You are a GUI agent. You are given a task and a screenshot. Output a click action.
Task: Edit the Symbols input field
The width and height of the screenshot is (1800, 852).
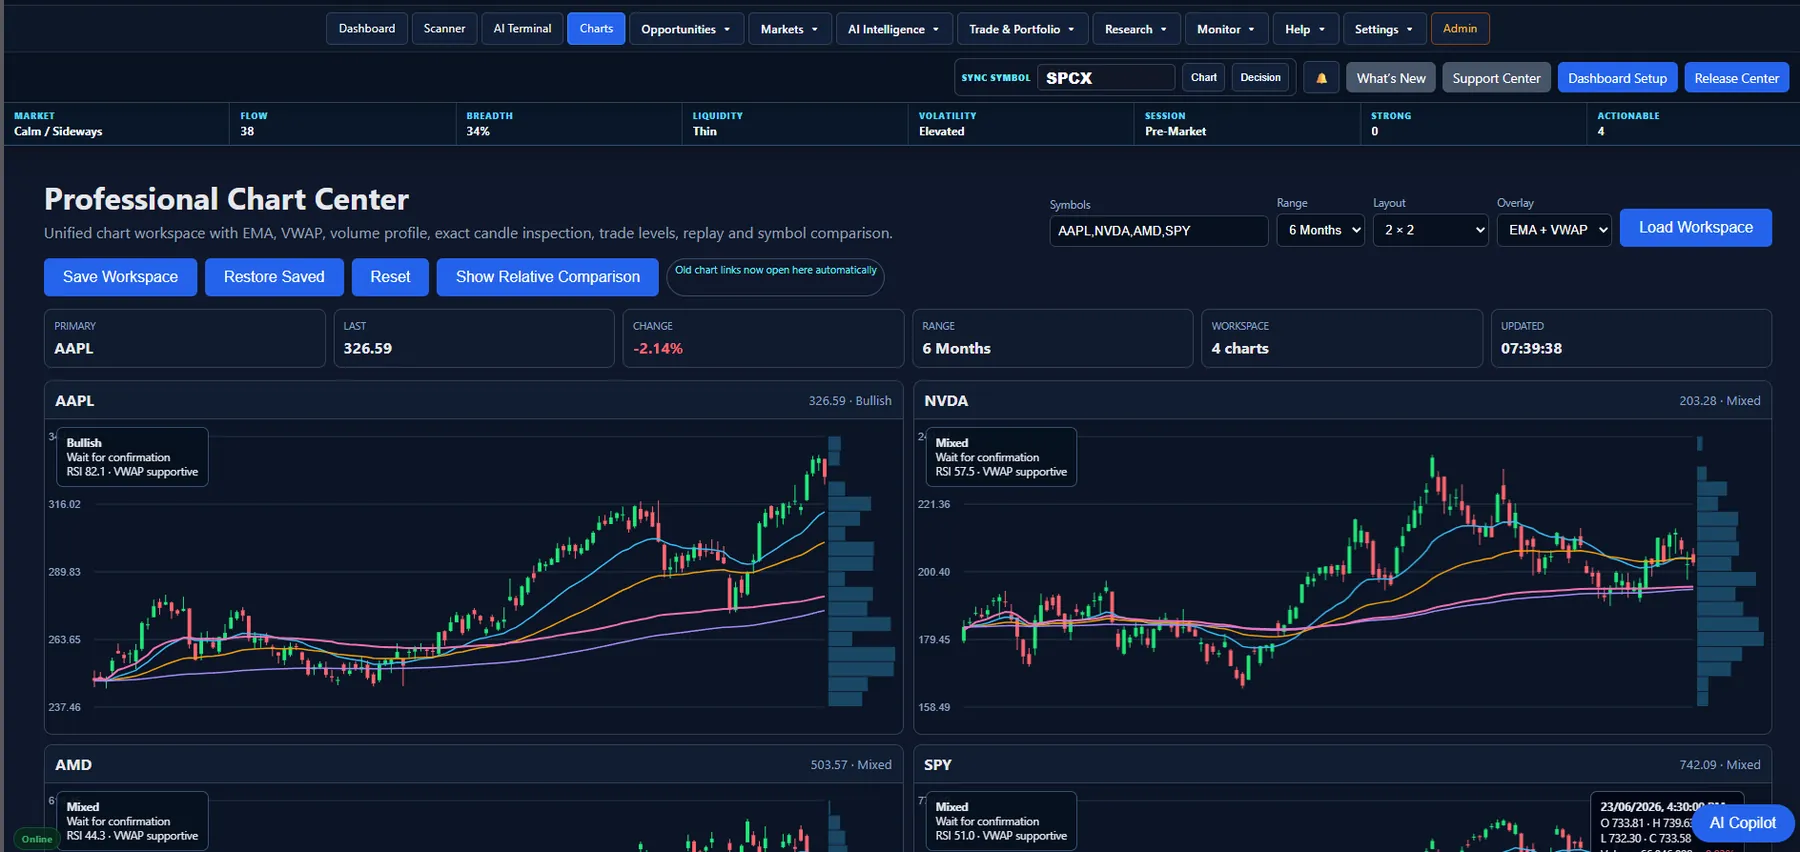(1158, 230)
